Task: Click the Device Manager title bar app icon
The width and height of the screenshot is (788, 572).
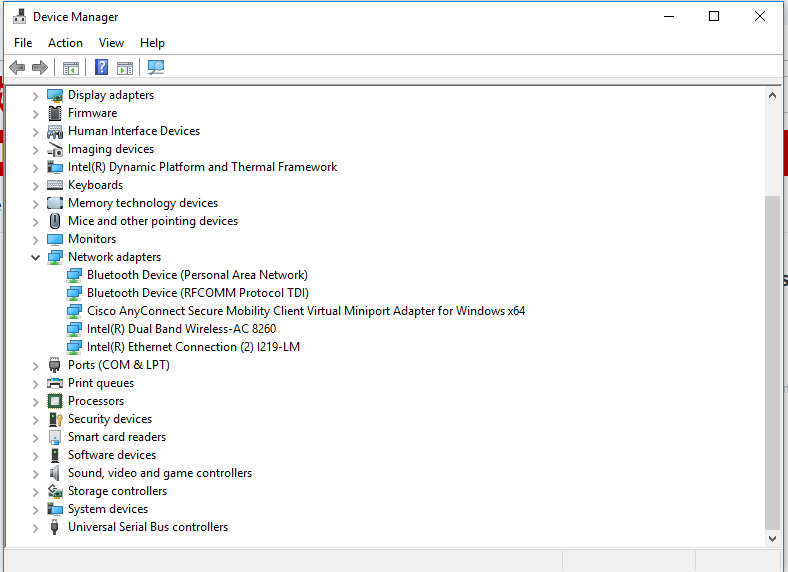Action: [20, 17]
